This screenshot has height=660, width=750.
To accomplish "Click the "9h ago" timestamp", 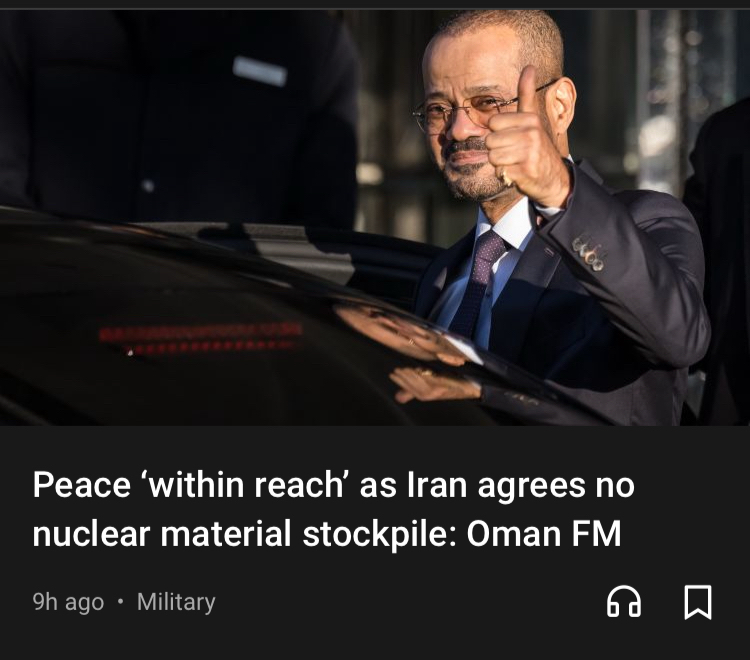I will [68, 602].
